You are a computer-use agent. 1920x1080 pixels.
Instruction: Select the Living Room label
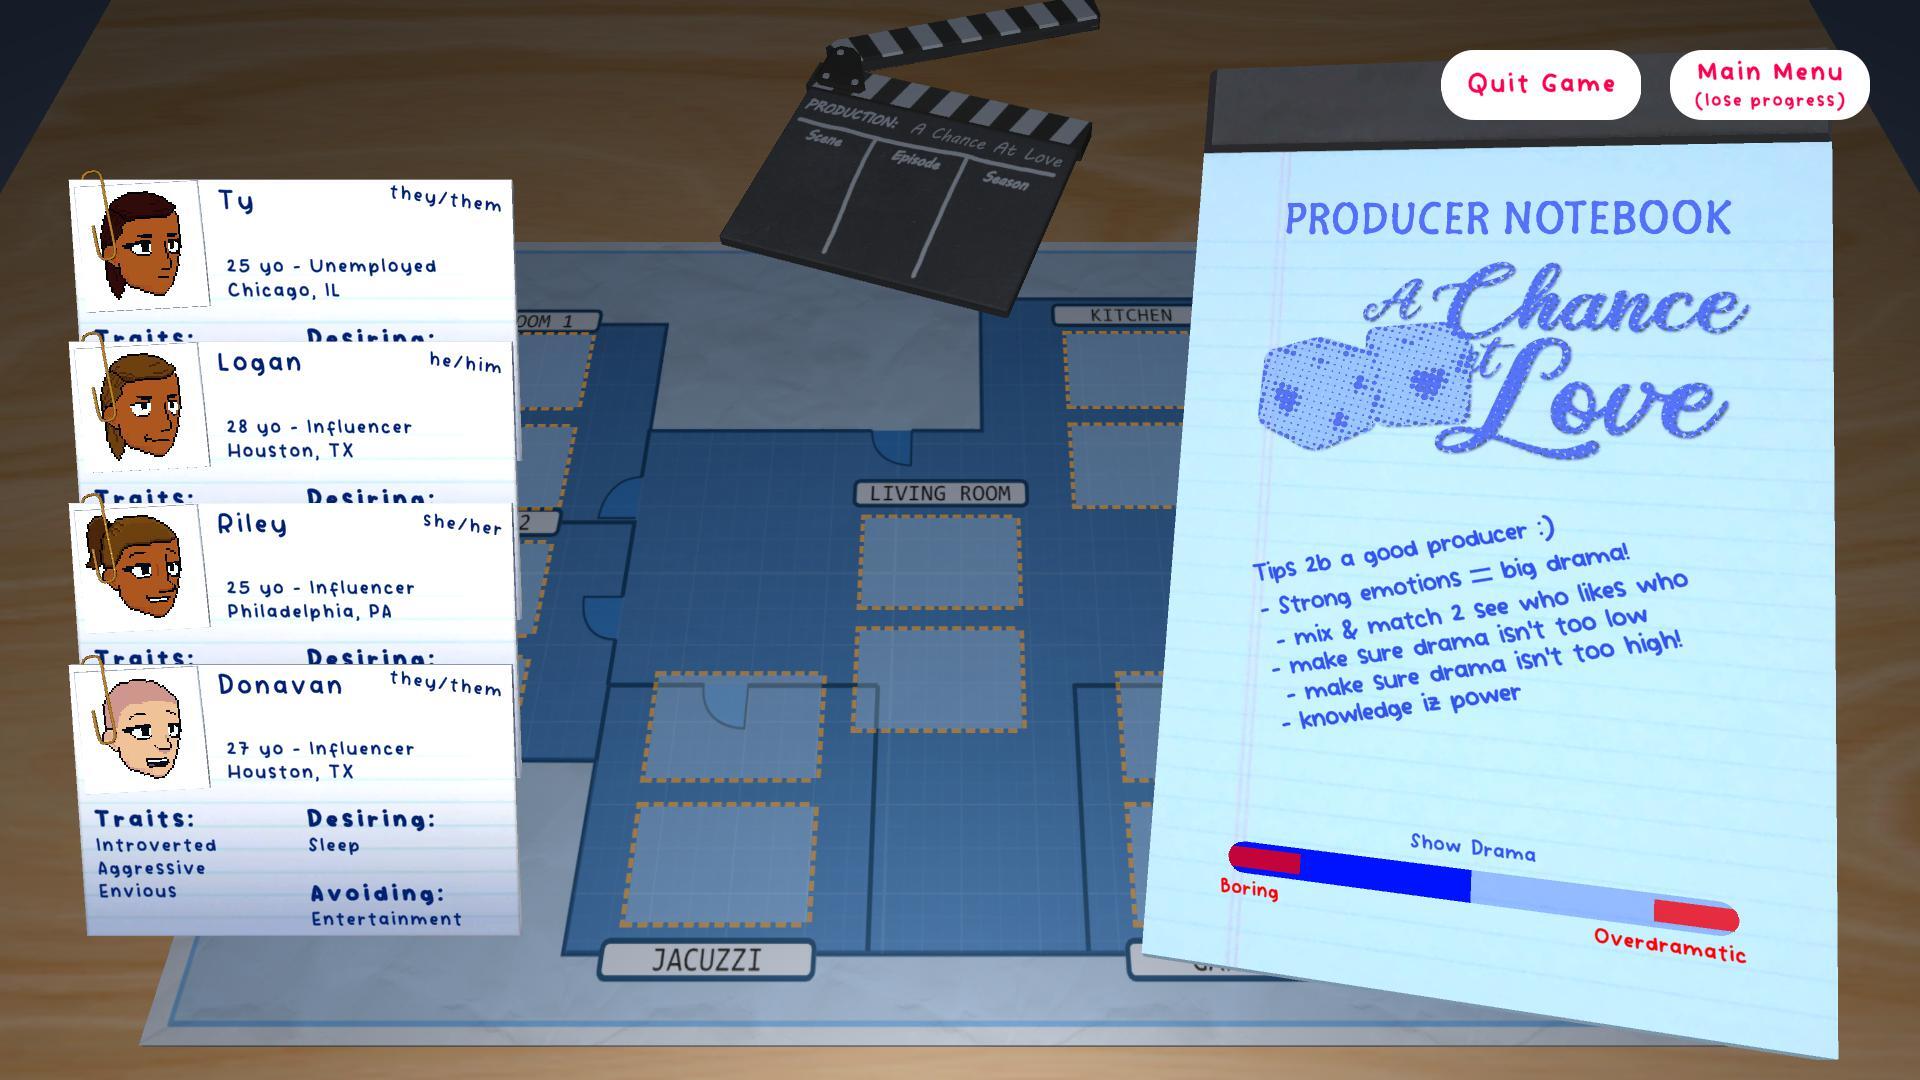pyautogui.click(x=940, y=493)
